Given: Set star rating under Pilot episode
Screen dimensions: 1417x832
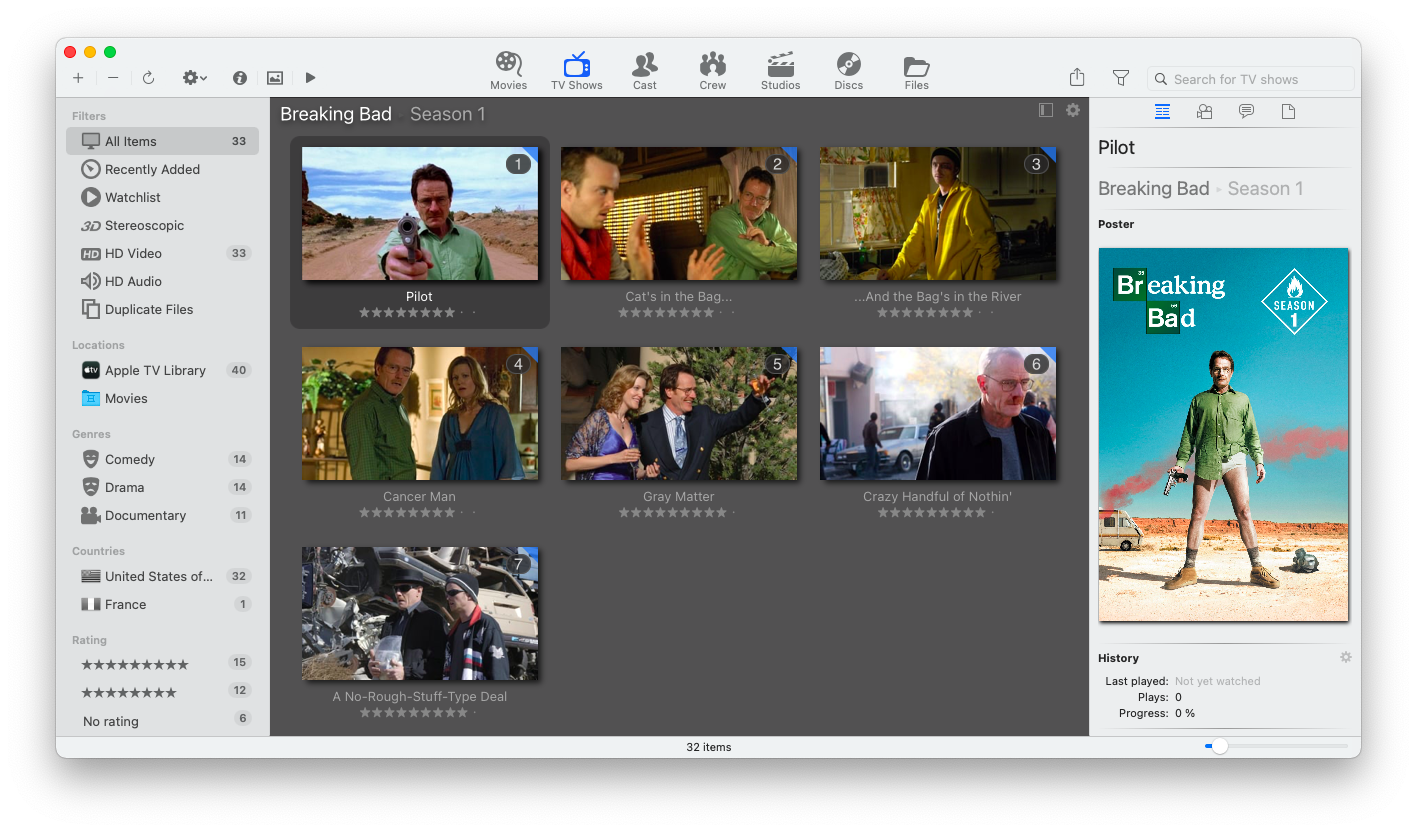Looking at the screenshot, I should click(x=419, y=313).
